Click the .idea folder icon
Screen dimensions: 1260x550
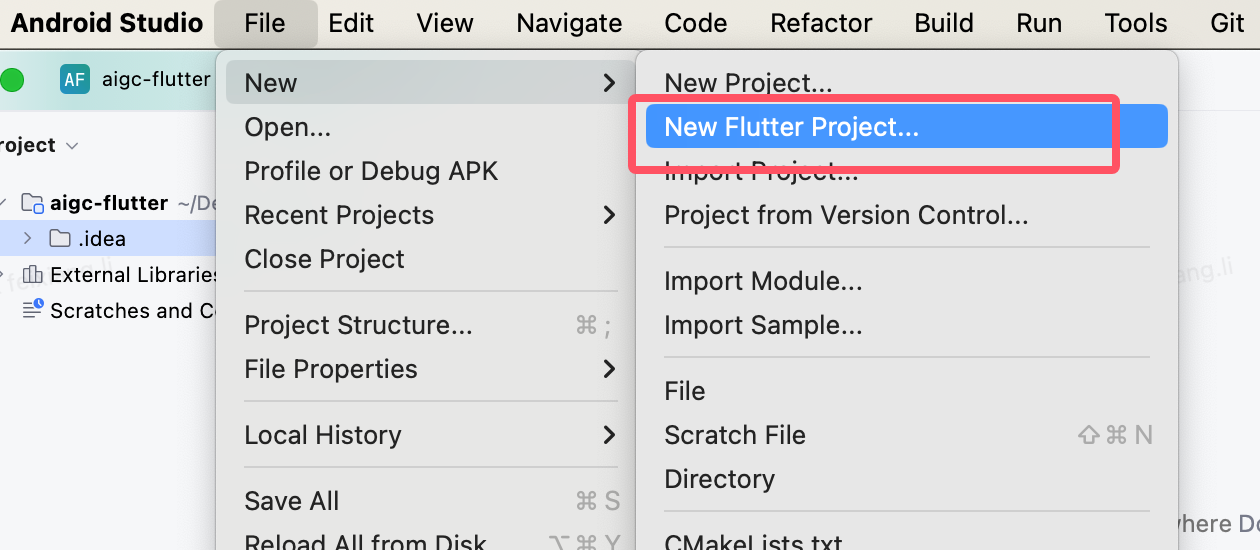coord(60,239)
